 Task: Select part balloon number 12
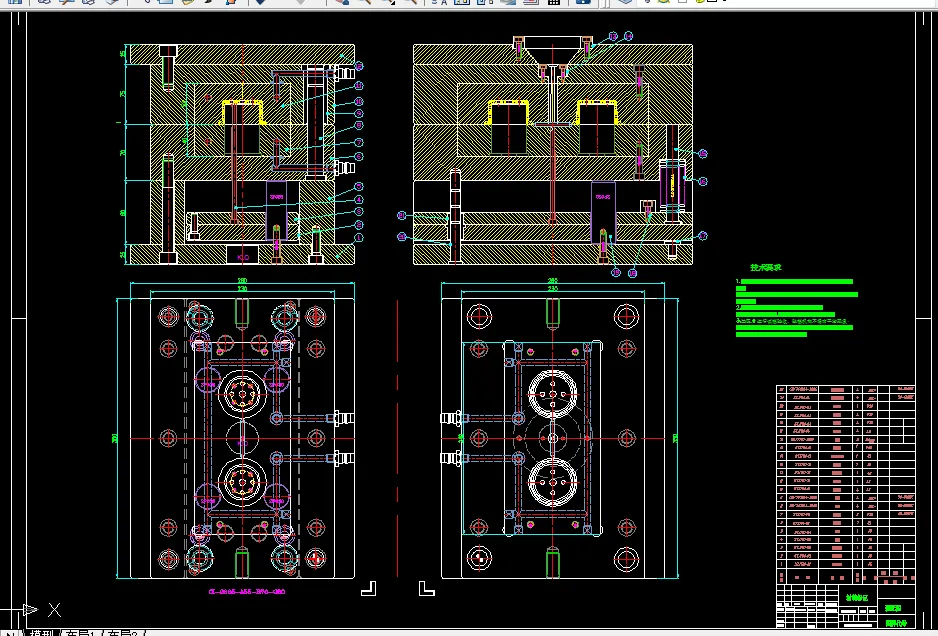point(359,66)
